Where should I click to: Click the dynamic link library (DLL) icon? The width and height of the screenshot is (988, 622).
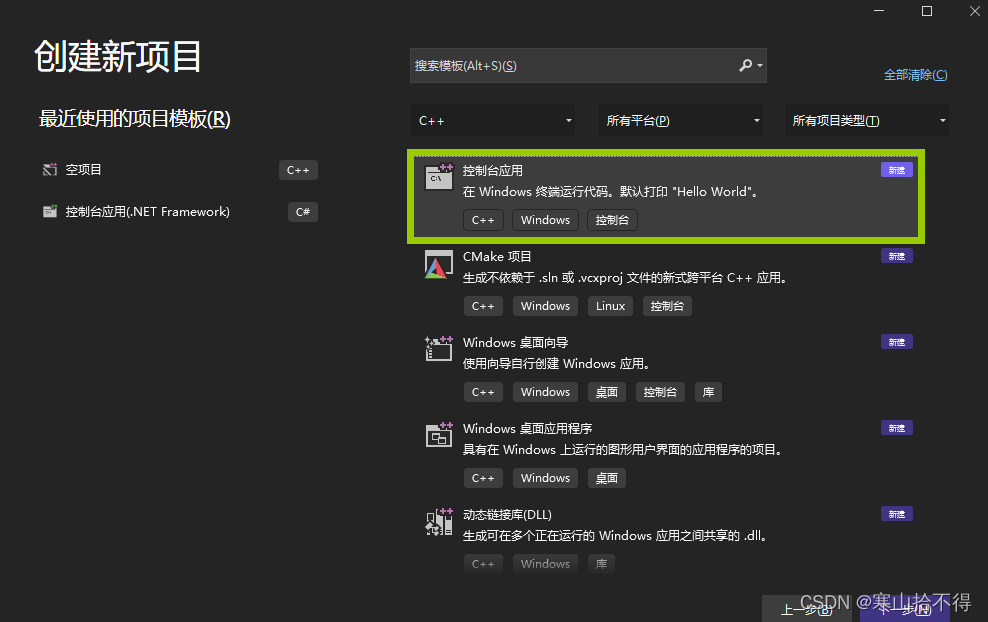[439, 521]
